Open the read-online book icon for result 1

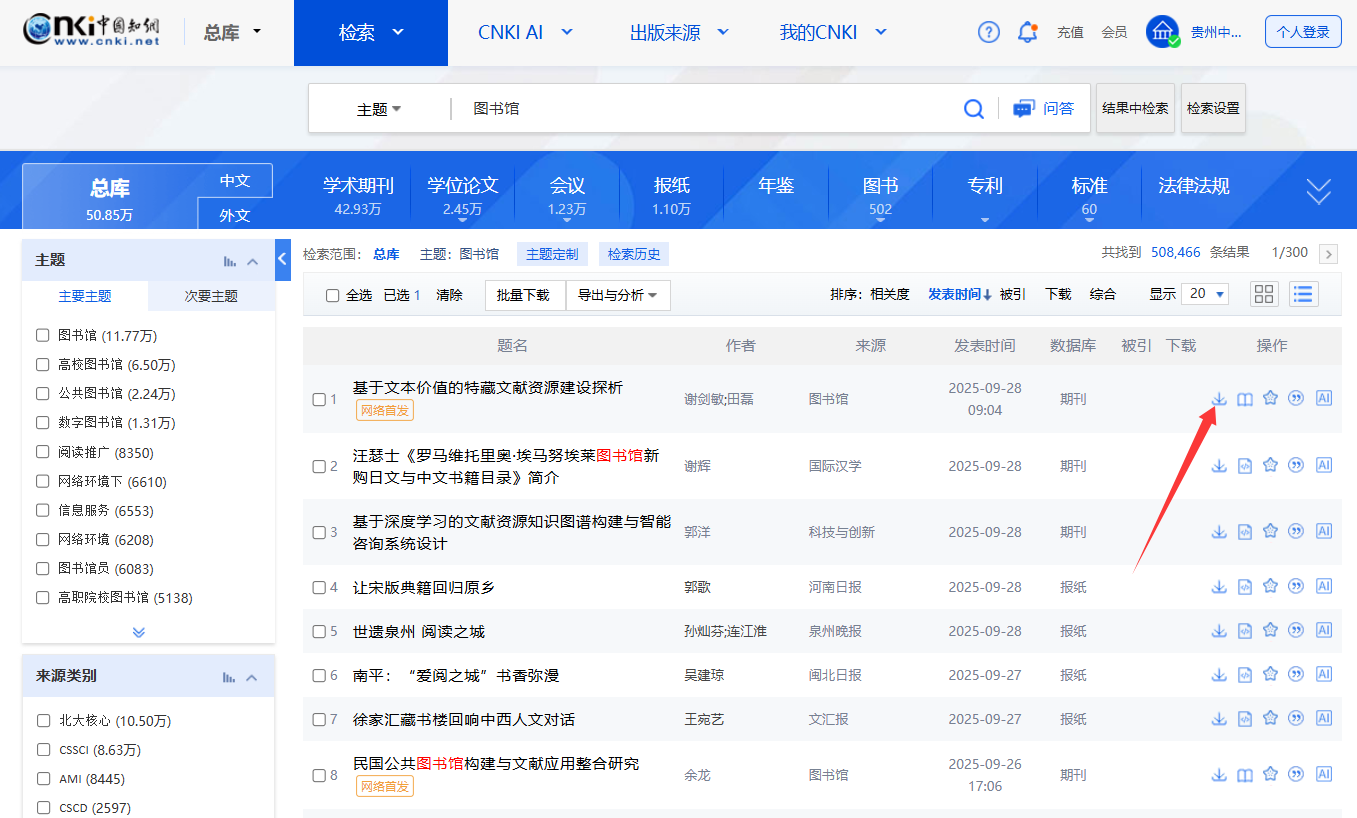coord(1244,398)
